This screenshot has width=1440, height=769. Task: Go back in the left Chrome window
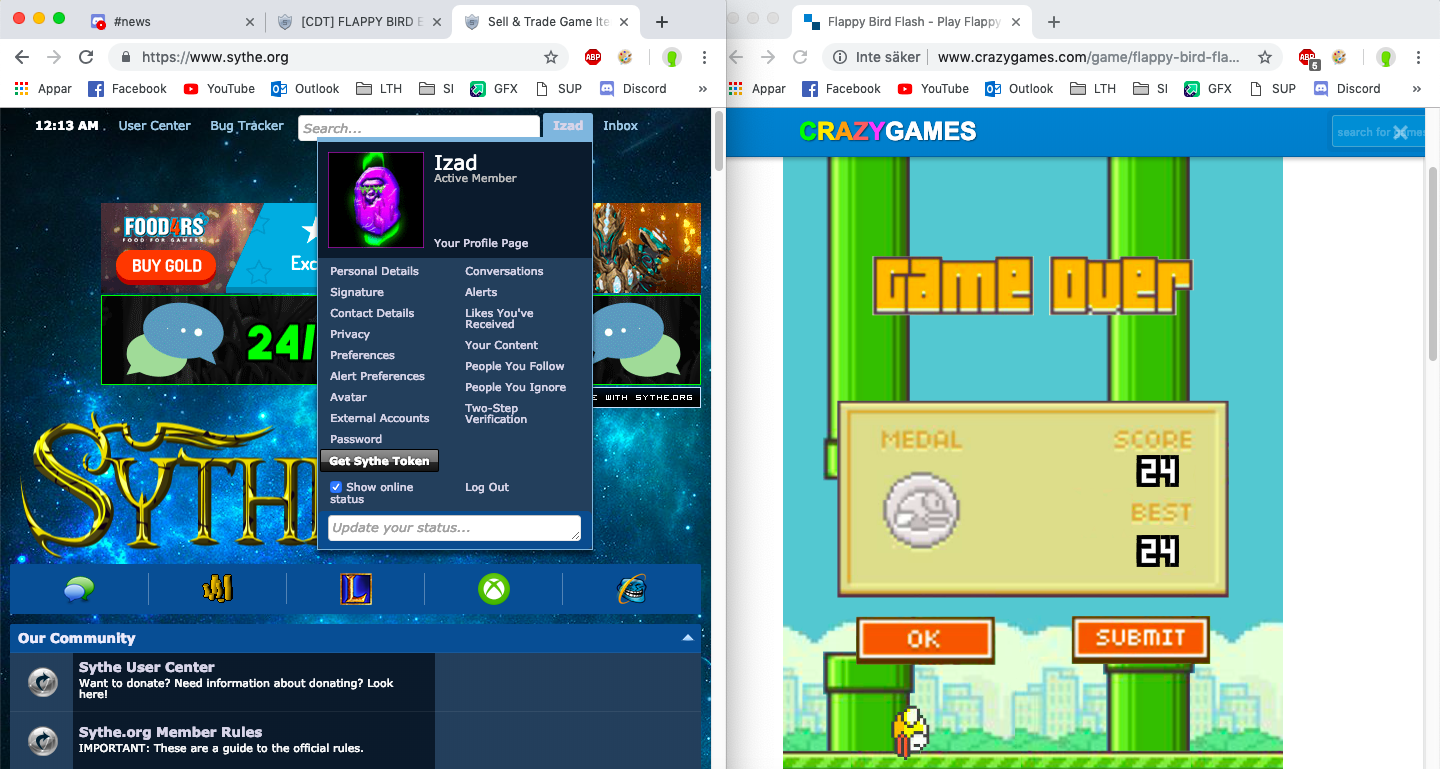point(22,57)
